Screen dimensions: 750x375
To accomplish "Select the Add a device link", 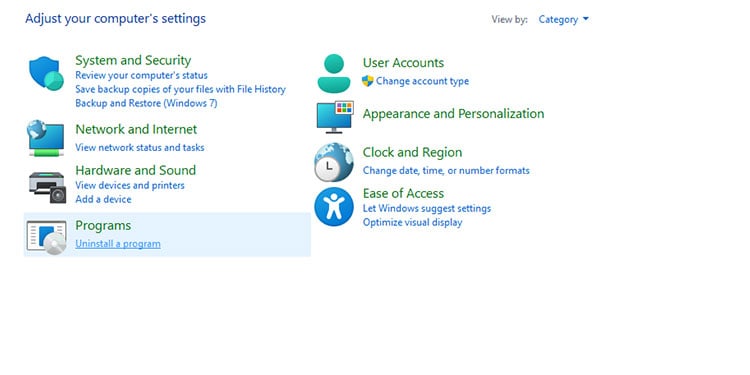I will pos(103,199).
